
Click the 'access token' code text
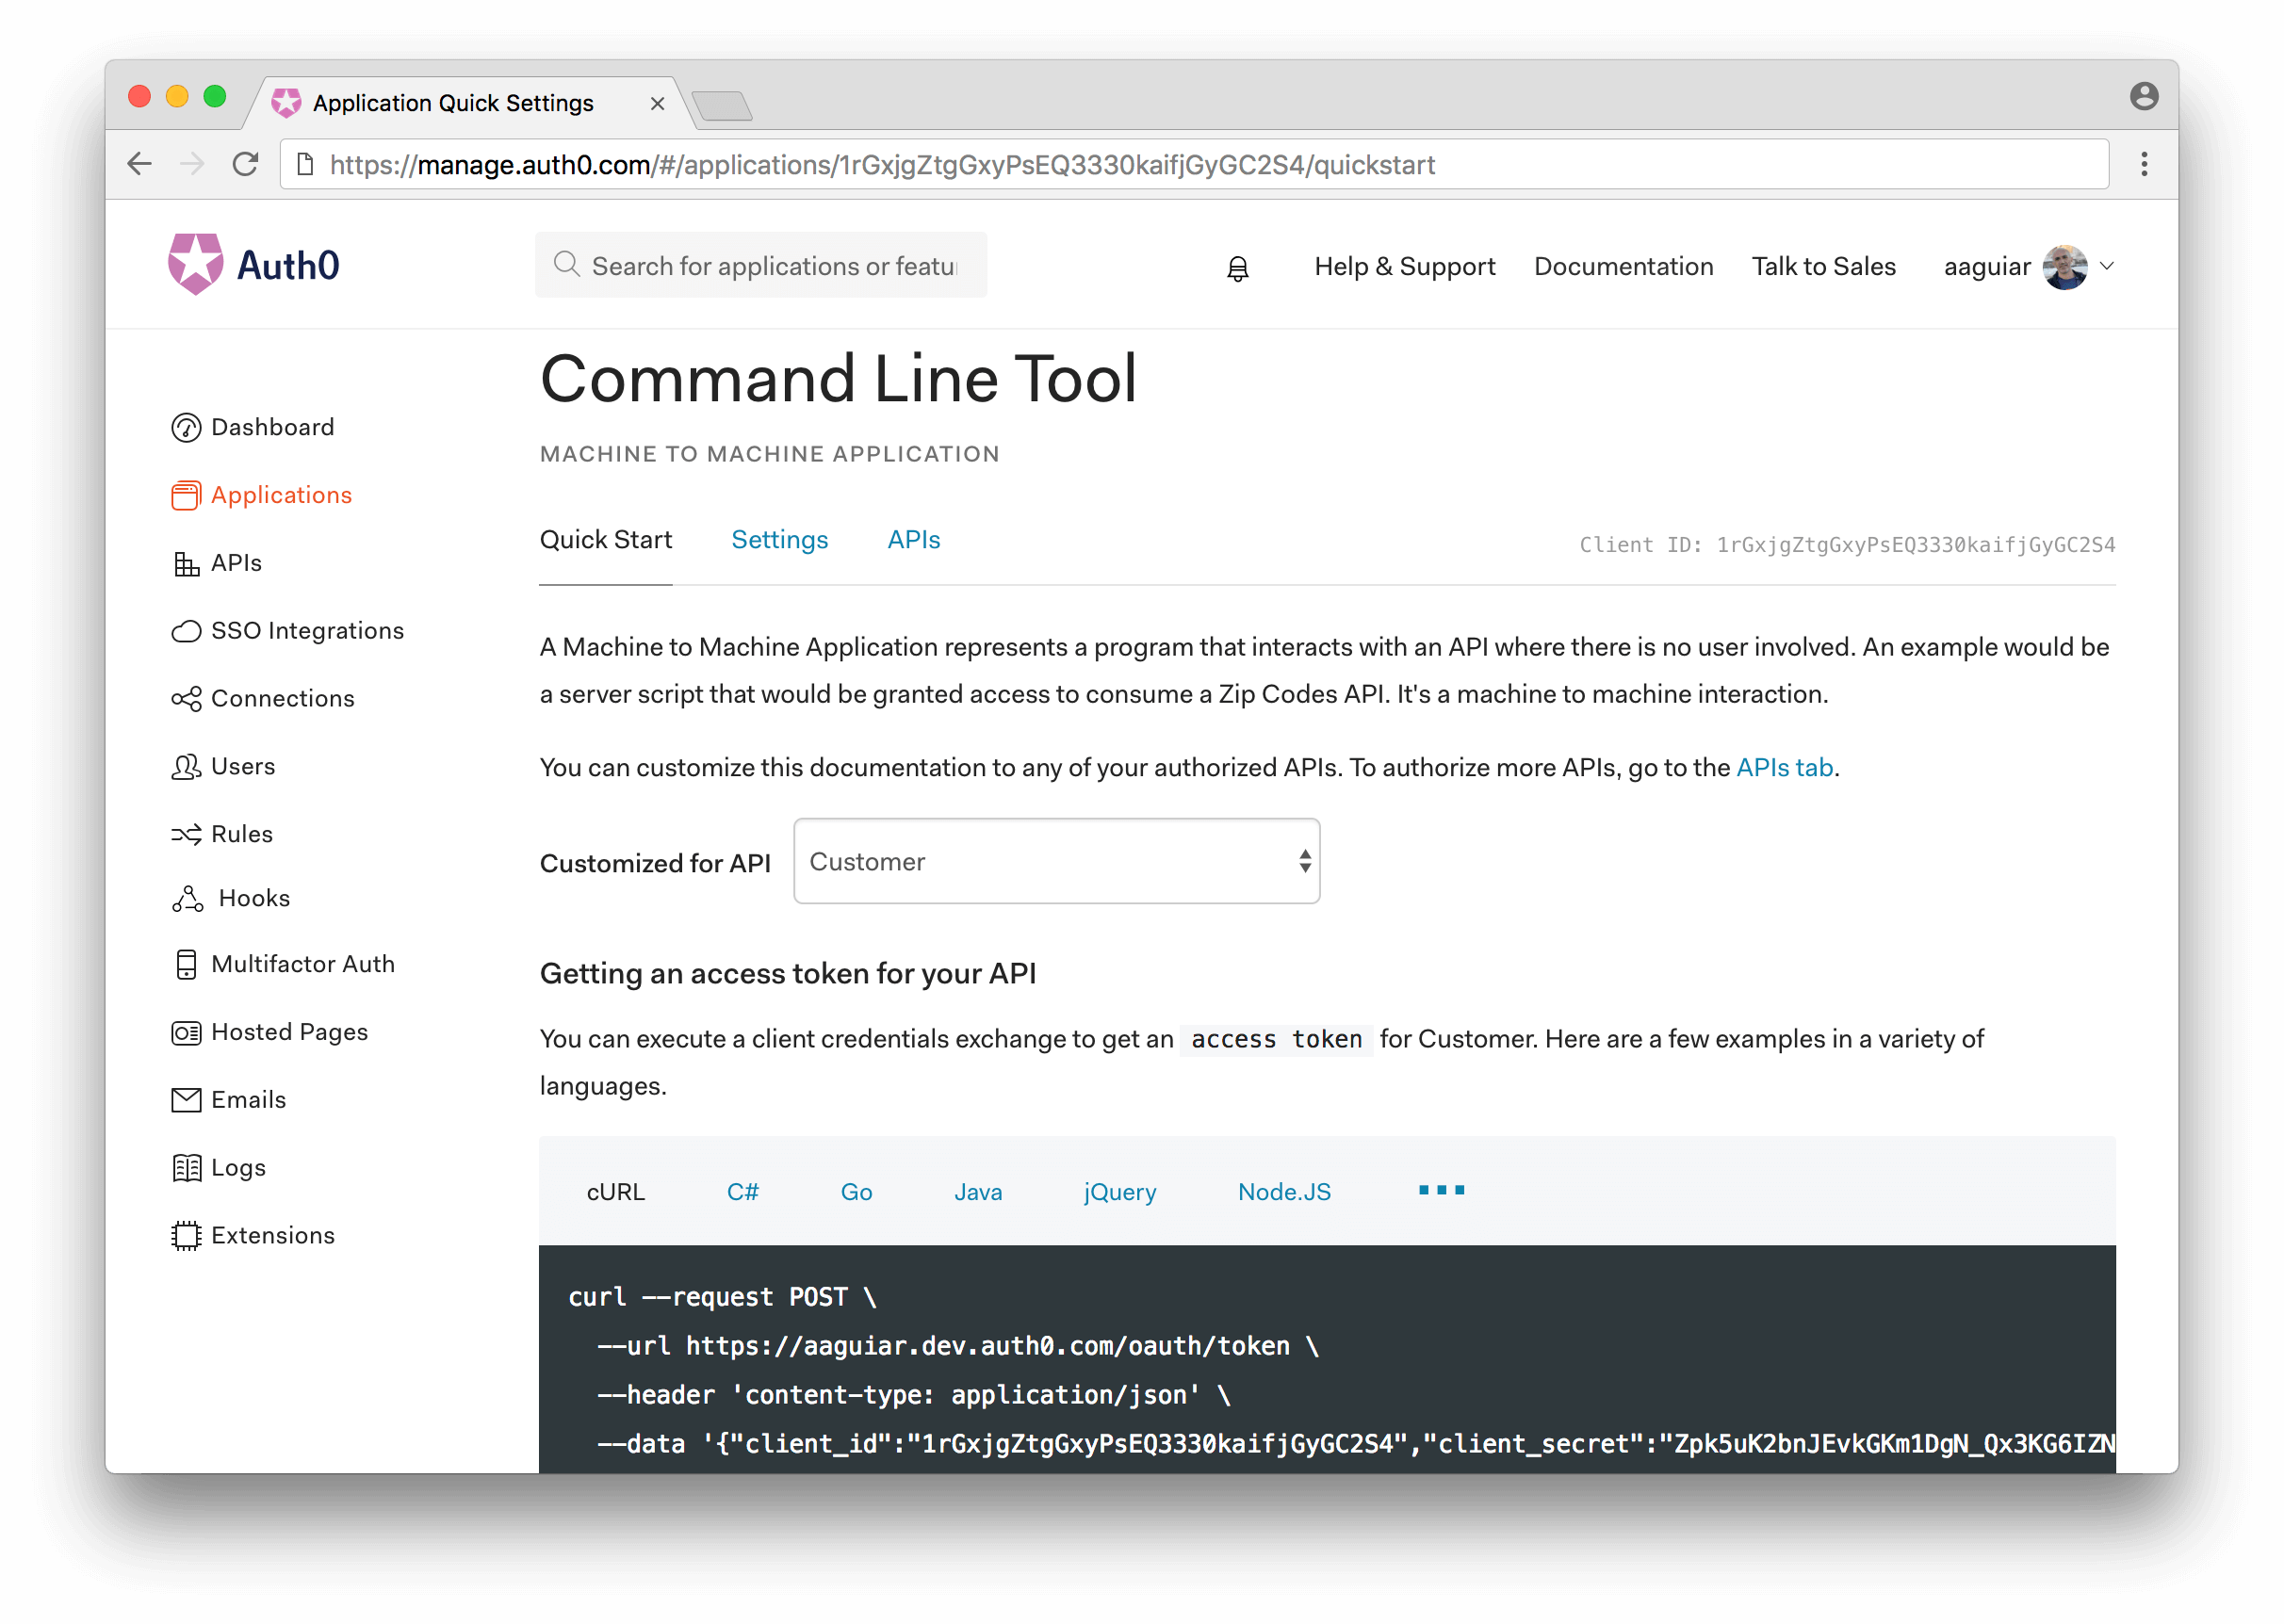(1276, 1040)
